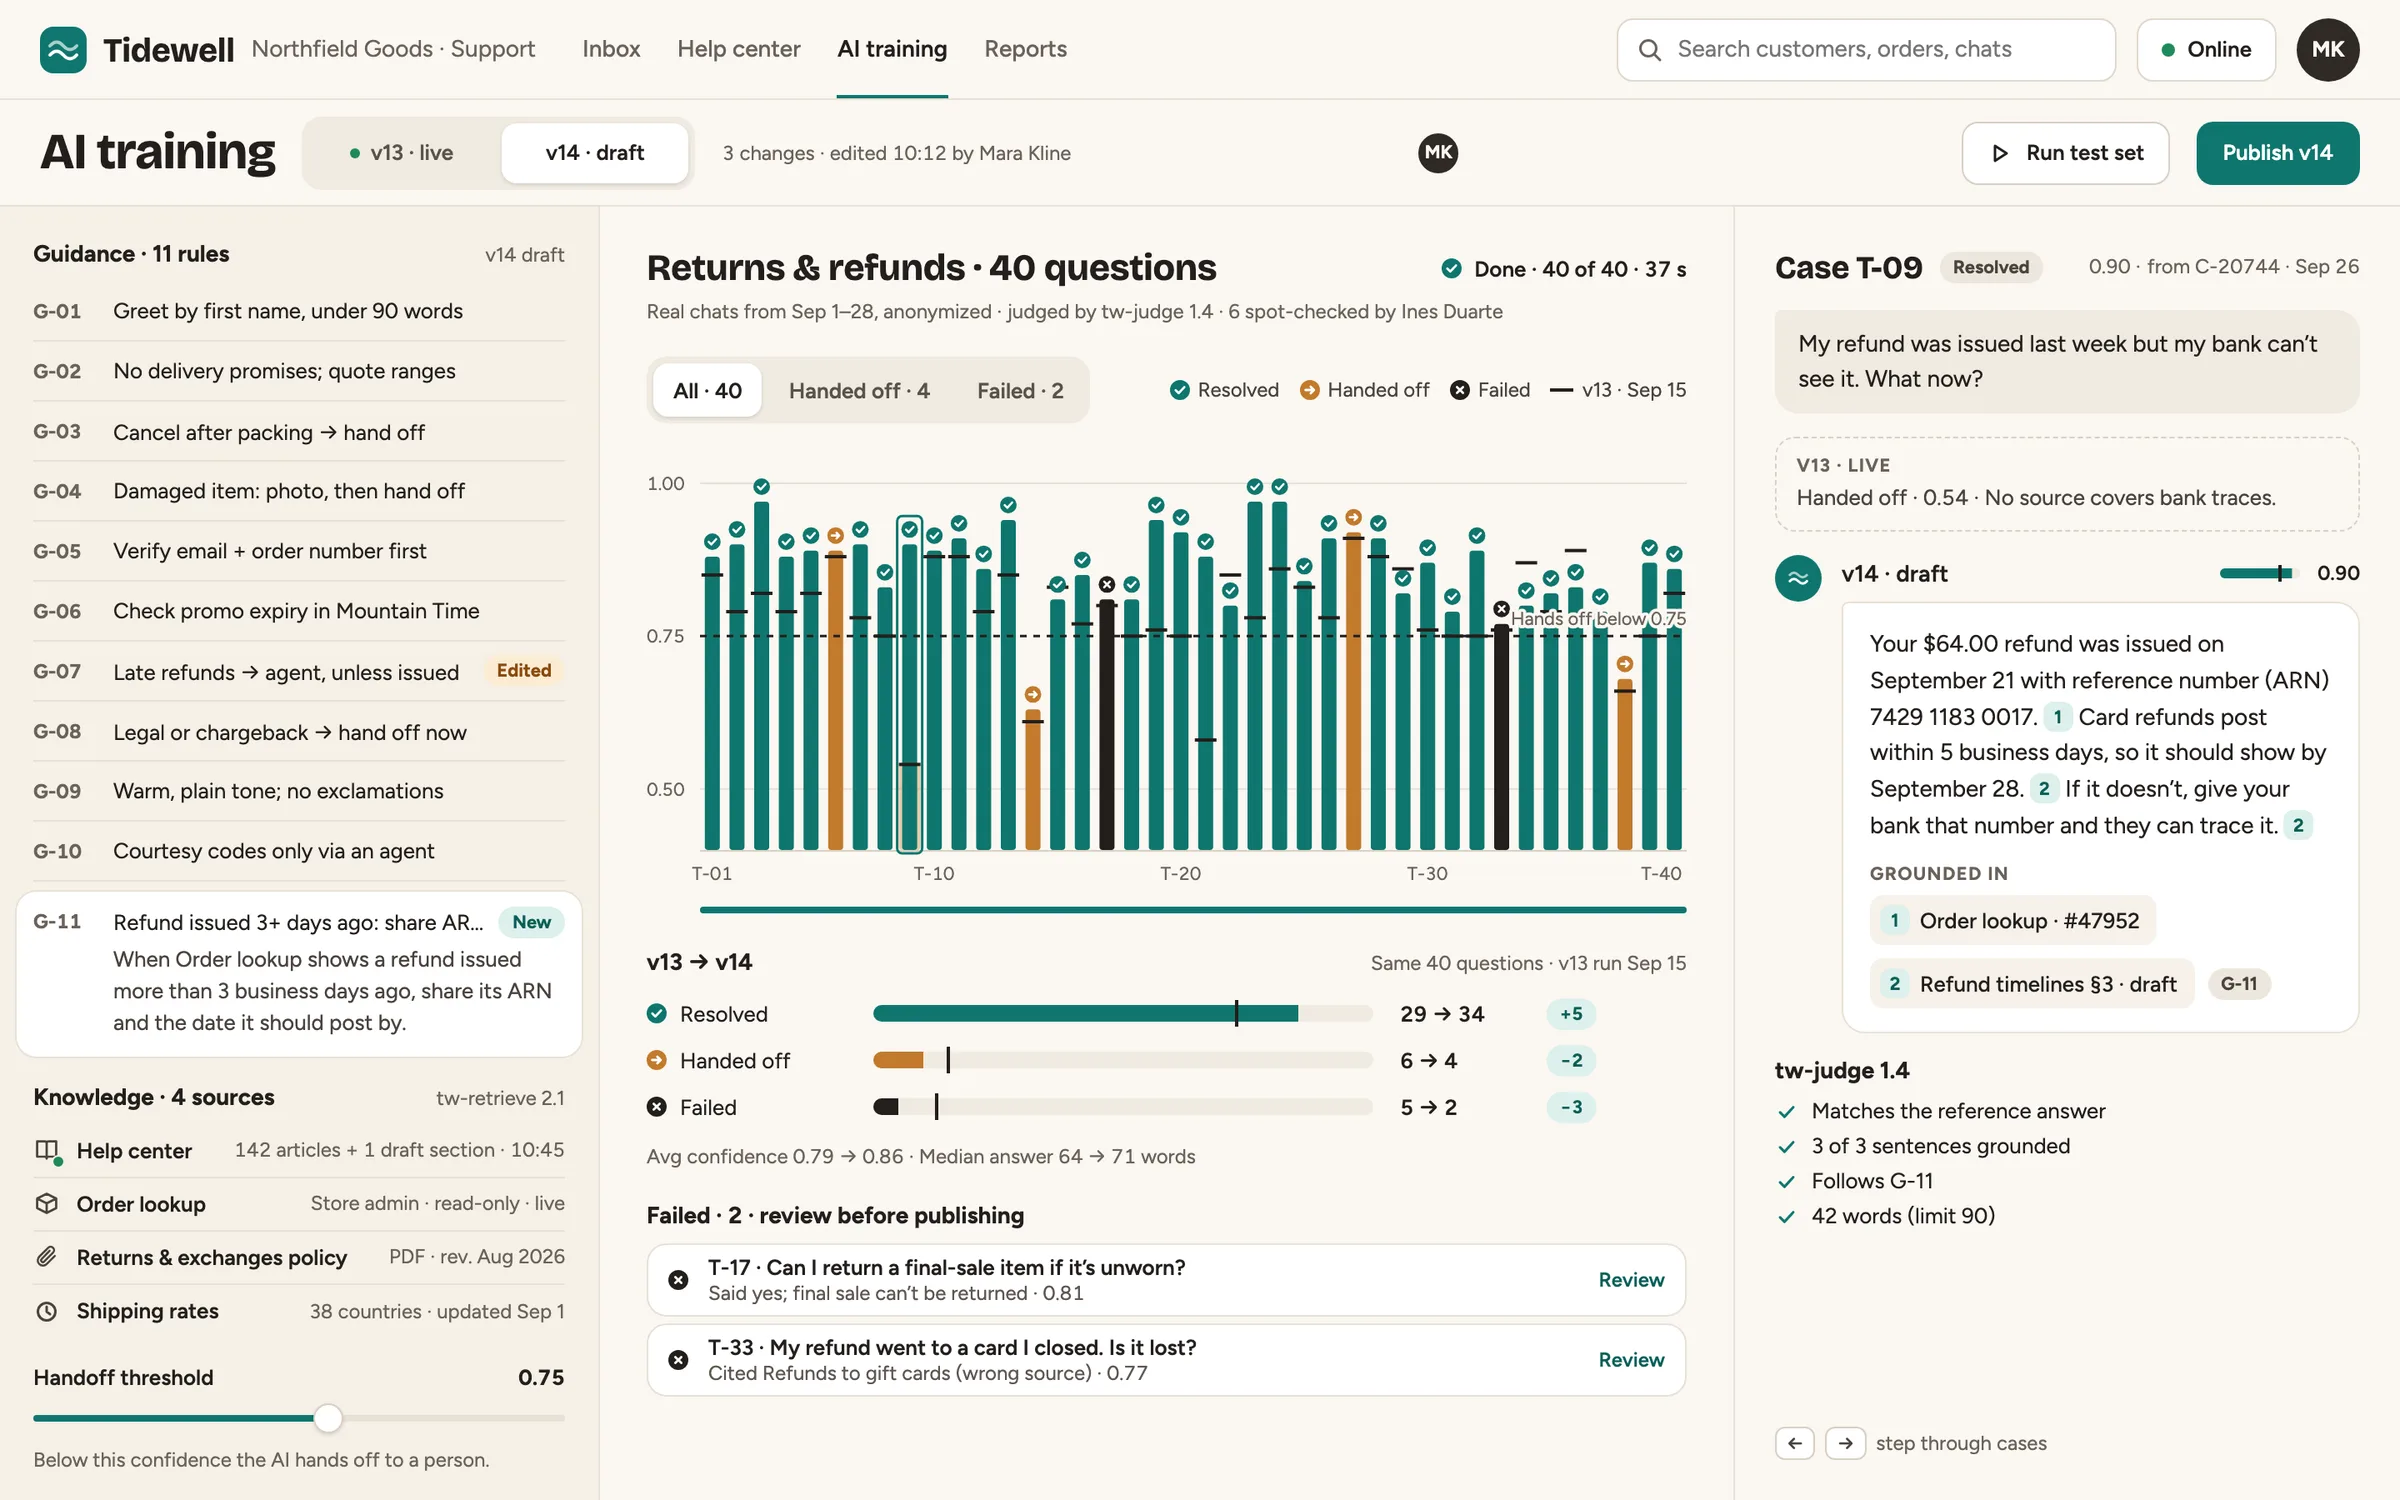
Task: Show All · 40 questions
Action: pyautogui.click(x=707, y=390)
